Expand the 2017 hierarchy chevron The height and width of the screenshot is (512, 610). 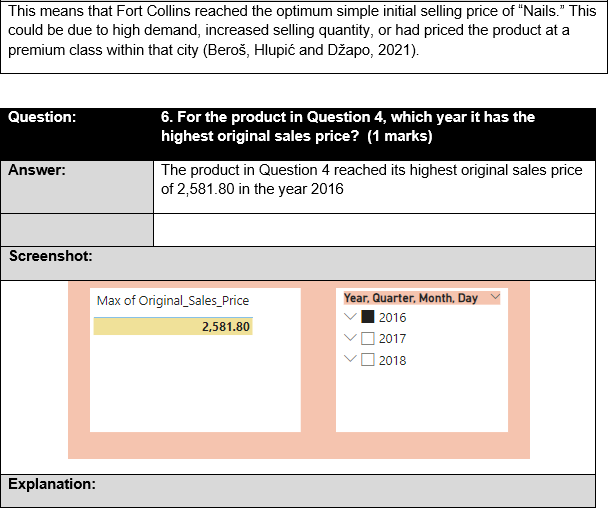[x=350, y=339]
